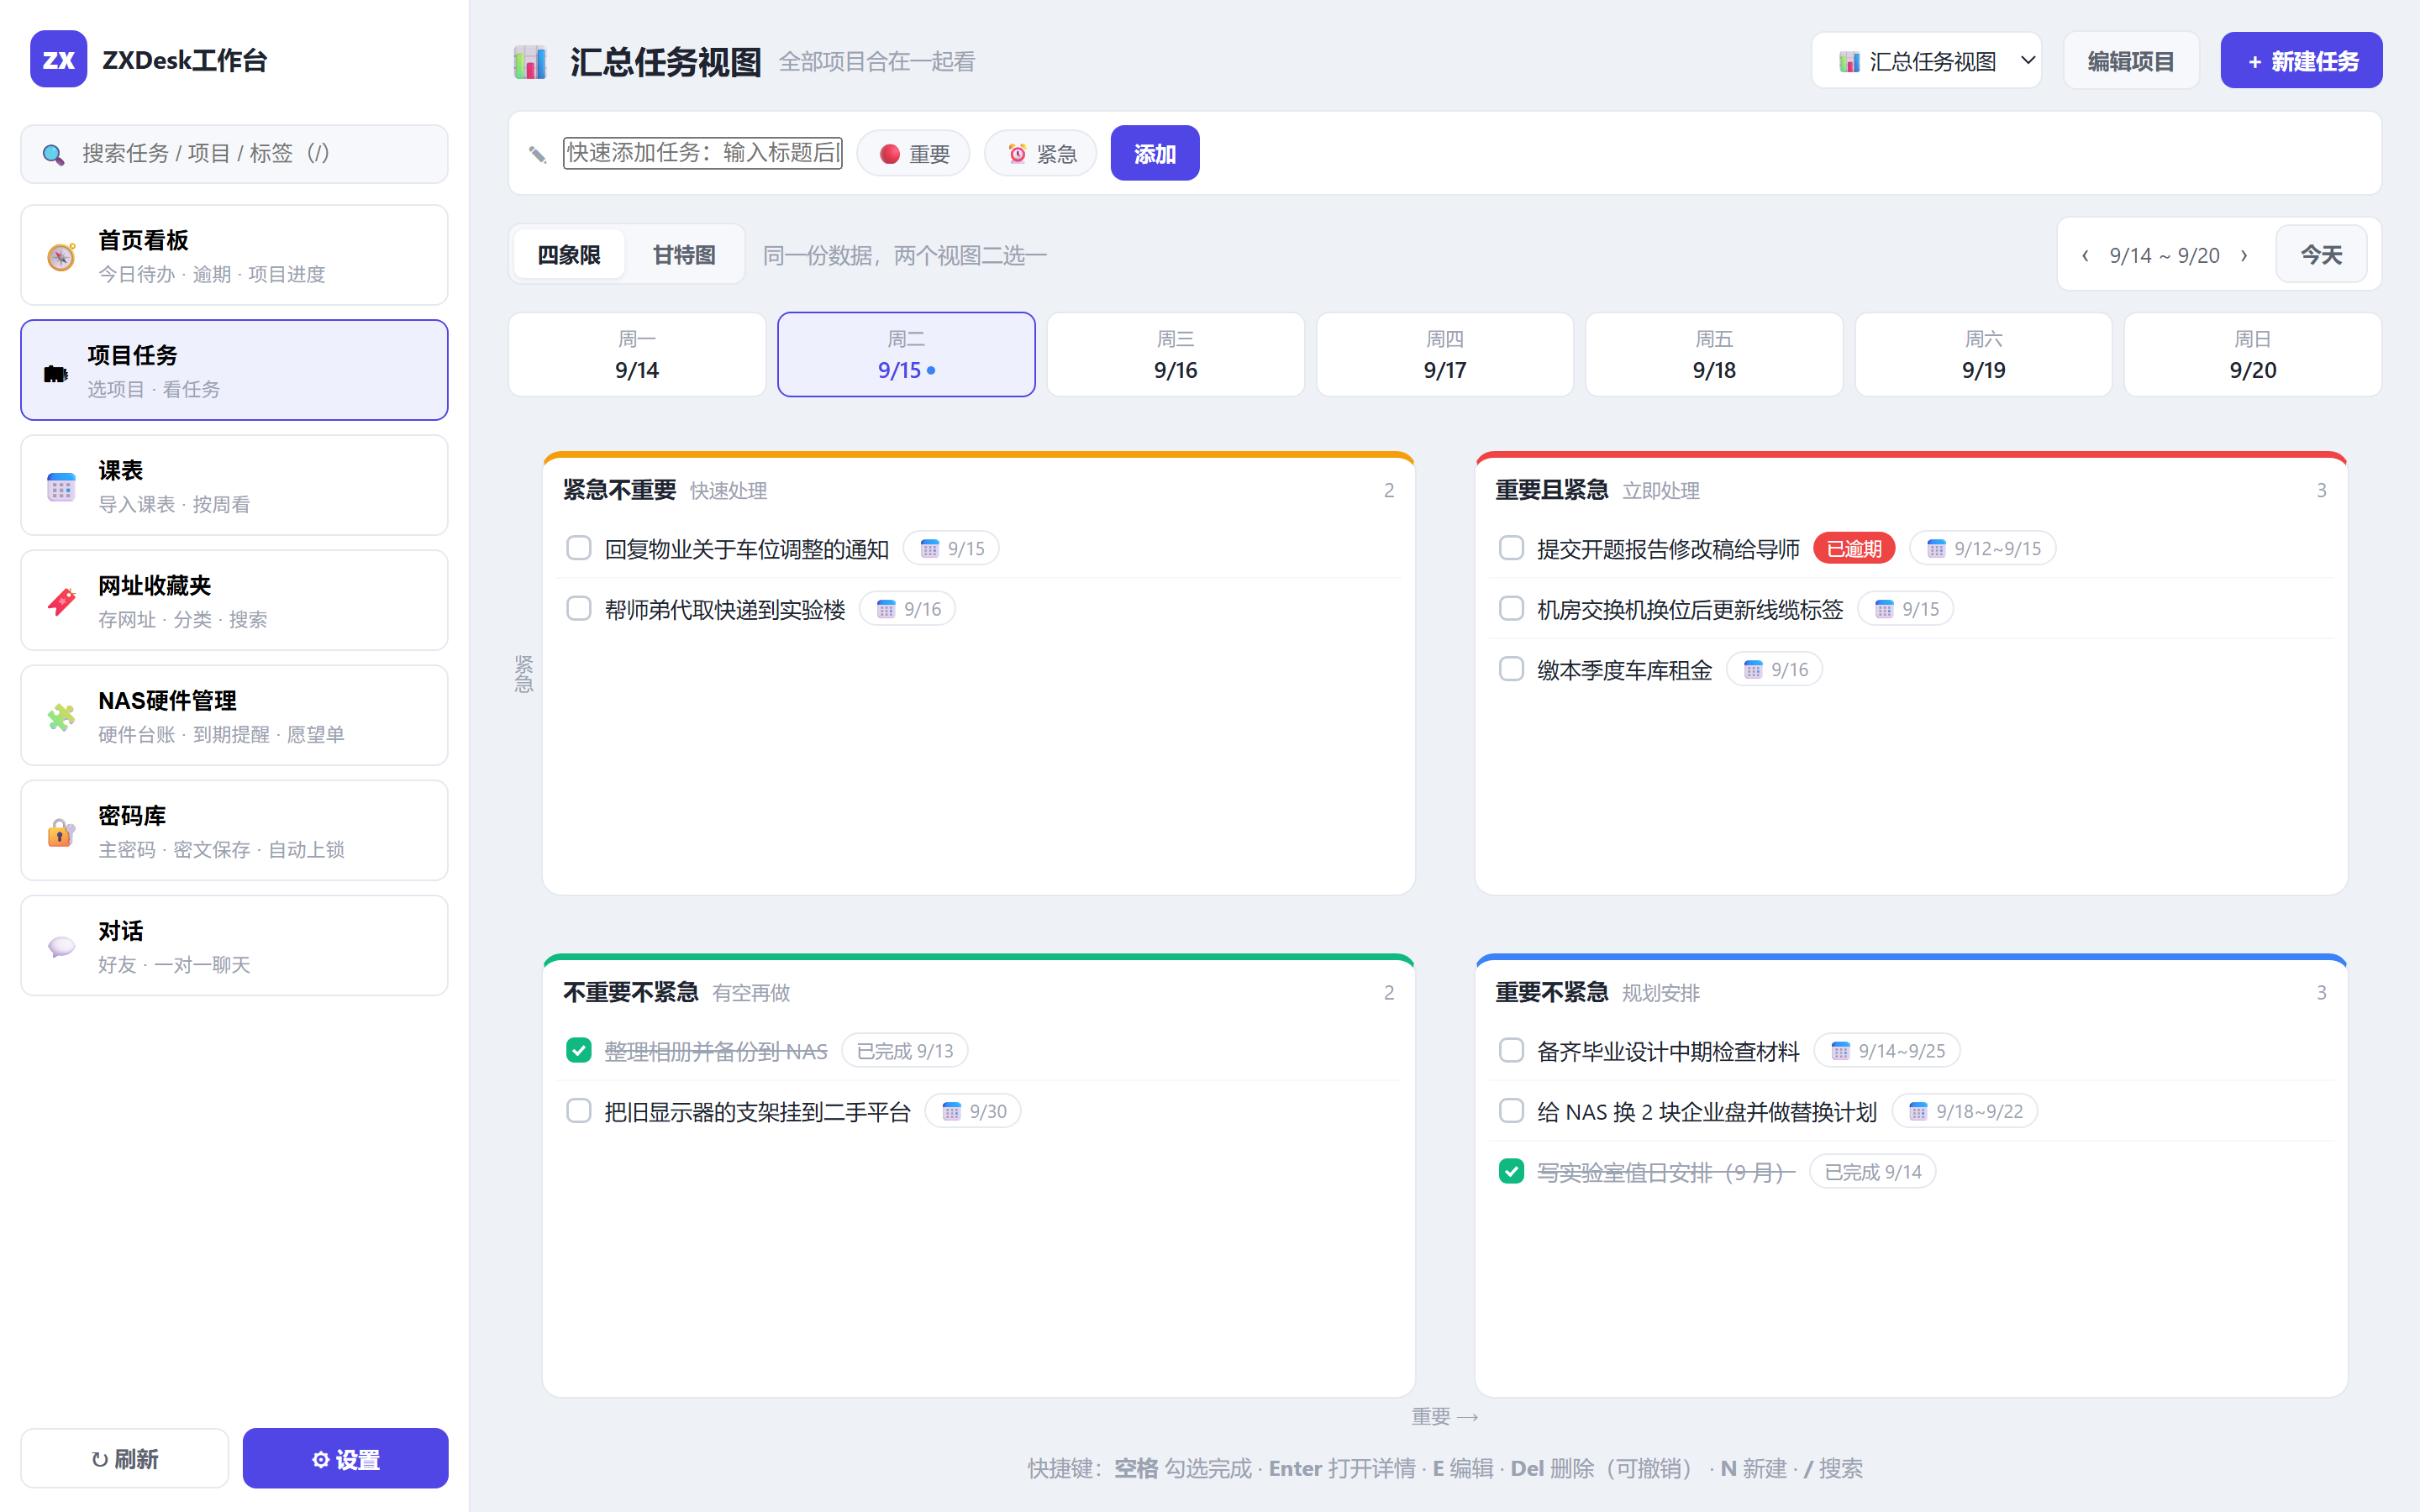This screenshot has width=2420, height=1512.
Task: Click task title 机房交换机换位后更新线缆标签
Action: (1690, 610)
